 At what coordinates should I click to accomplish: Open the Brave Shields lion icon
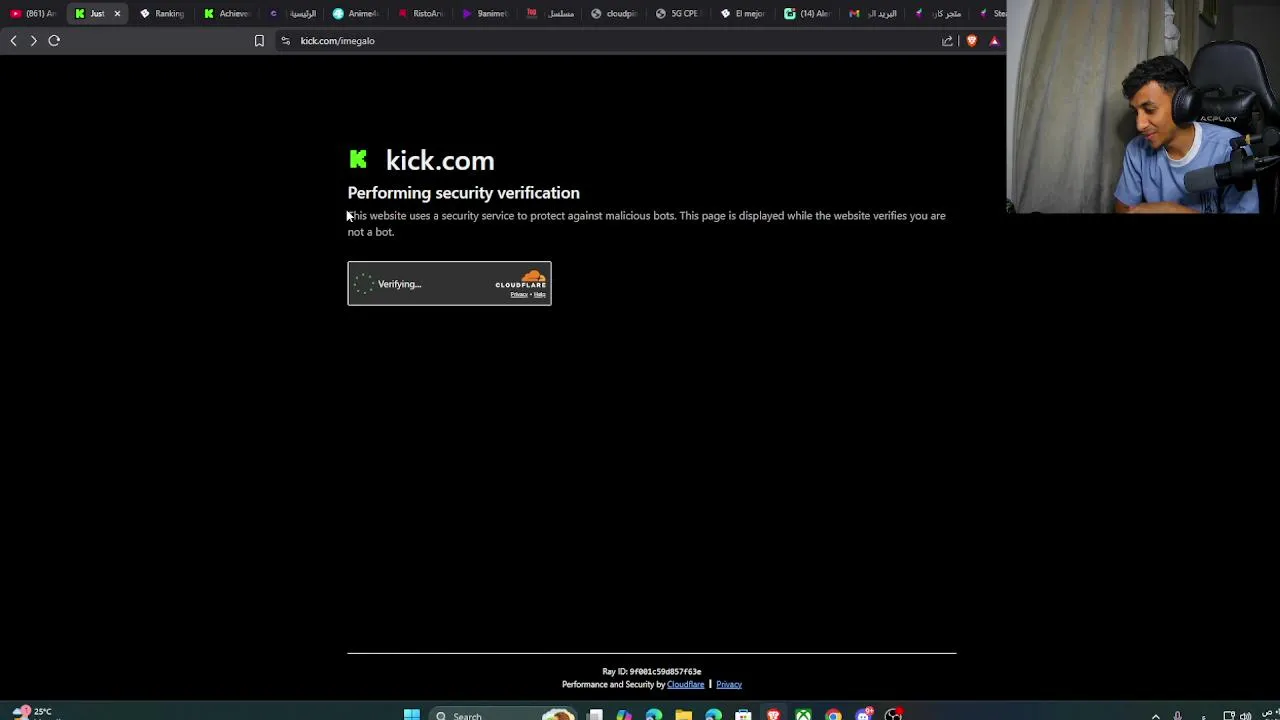tap(971, 41)
